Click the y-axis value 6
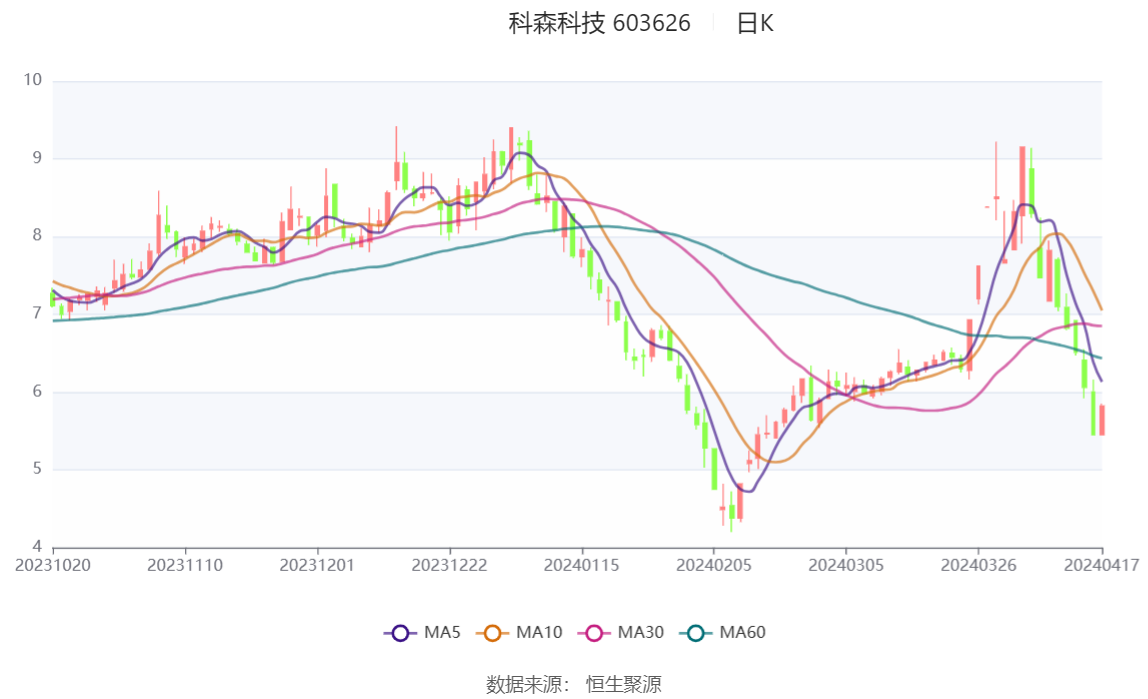This screenshot has height=699, width=1148. point(37,392)
